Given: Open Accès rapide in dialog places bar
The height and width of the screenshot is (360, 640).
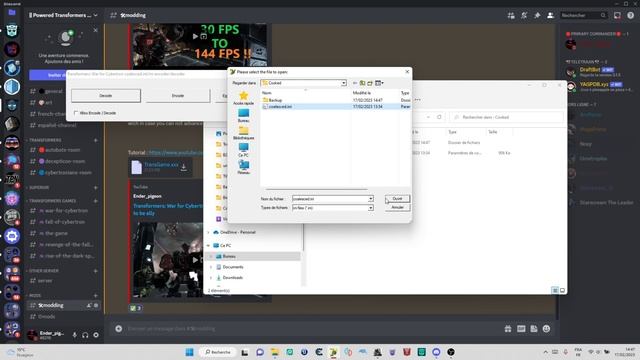Looking at the screenshot, I should pyautogui.click(x=243, y=98).
